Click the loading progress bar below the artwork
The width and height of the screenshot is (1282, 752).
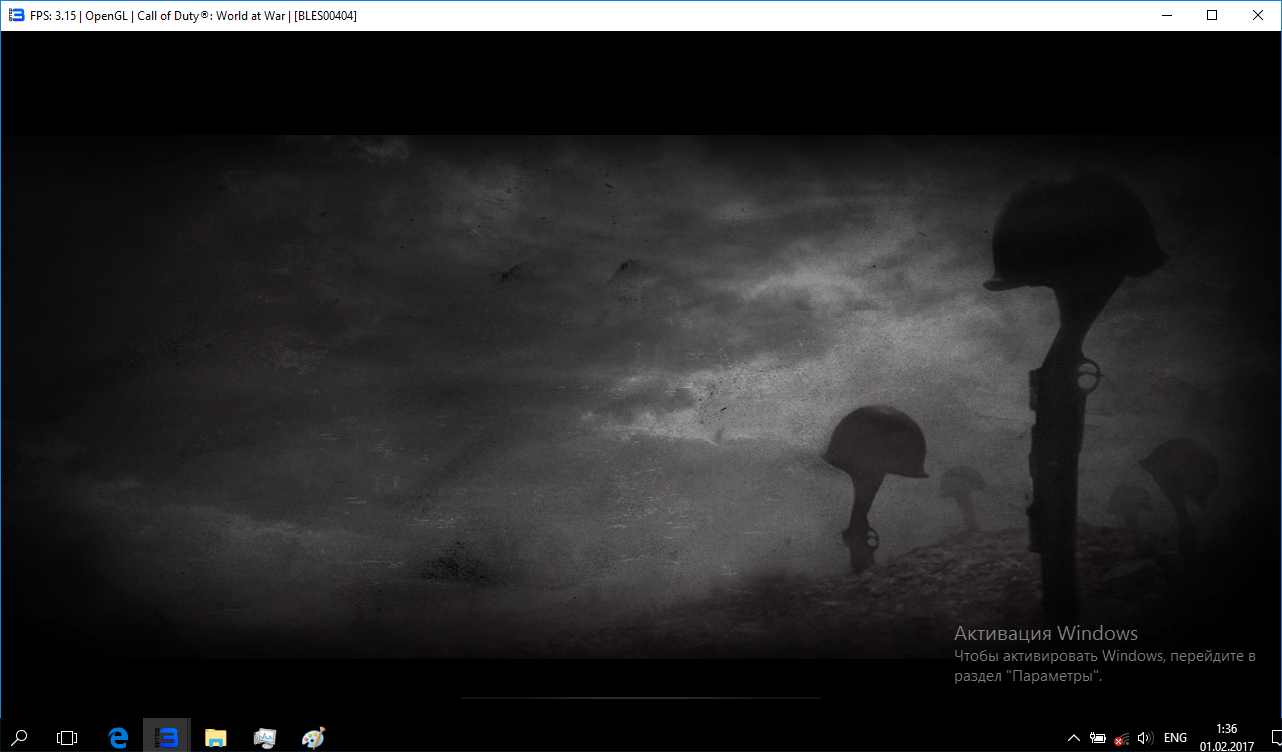point(640,697)
